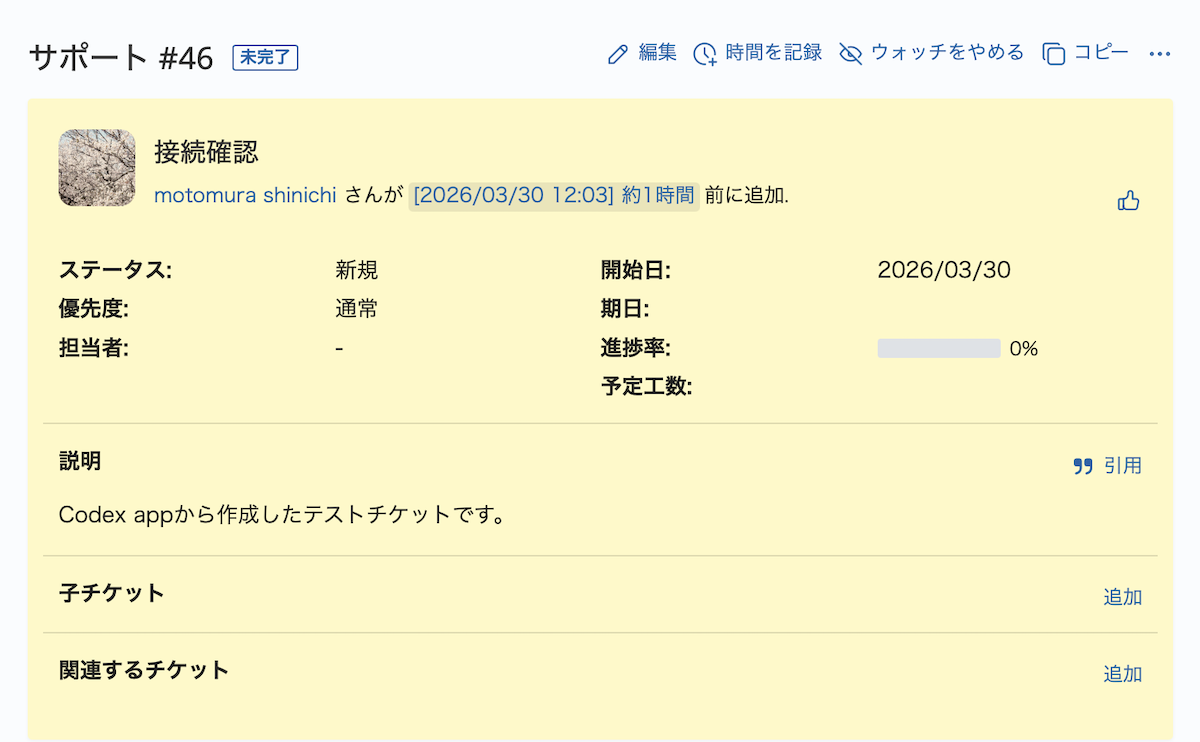Click the 引用 text in description
This screenshot has width=1200, height=742.
tap(1123, 466)
